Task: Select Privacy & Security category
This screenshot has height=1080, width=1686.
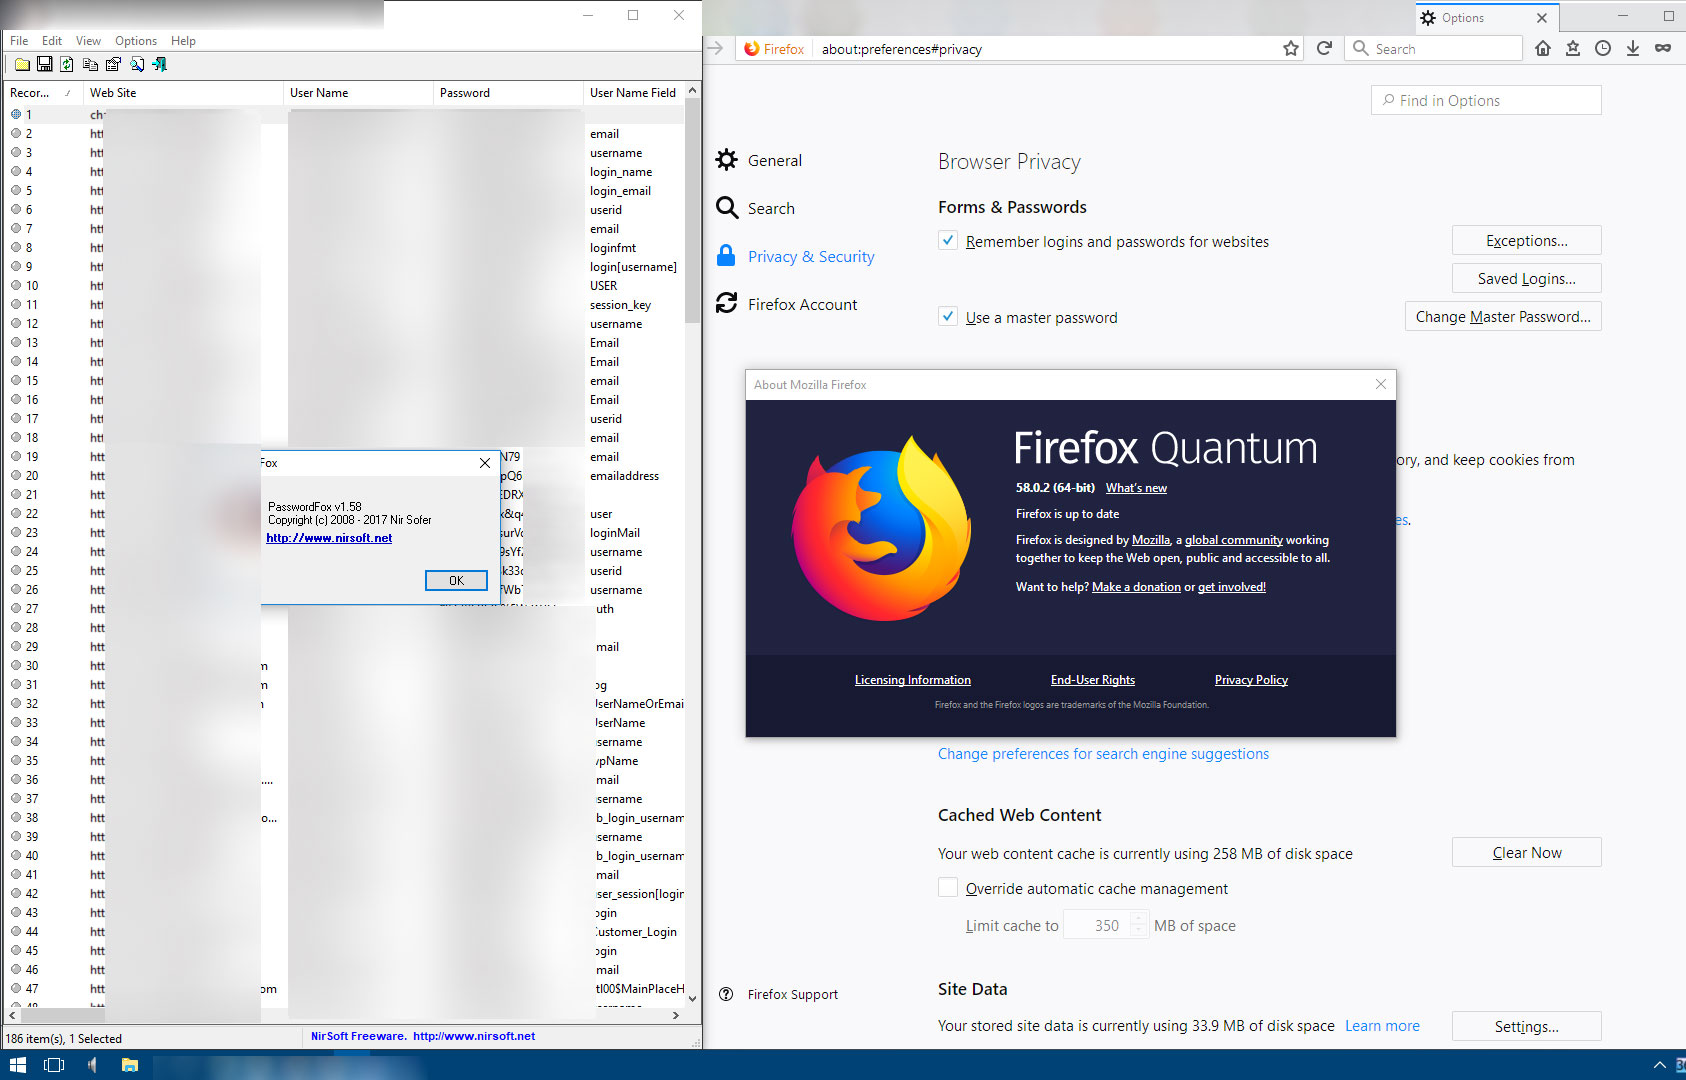Action: point(795,256)
